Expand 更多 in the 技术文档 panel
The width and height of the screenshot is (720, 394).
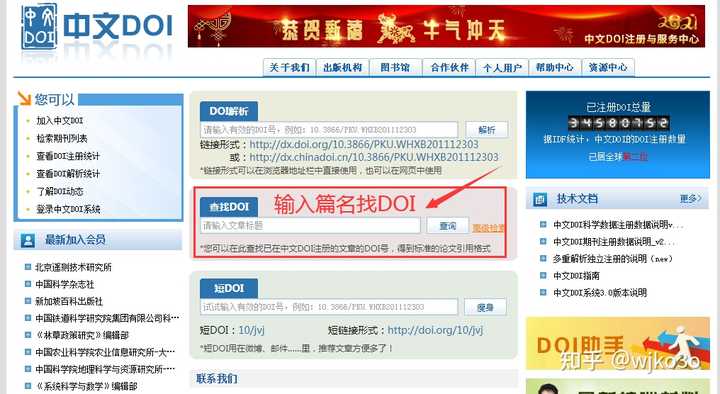691,199
